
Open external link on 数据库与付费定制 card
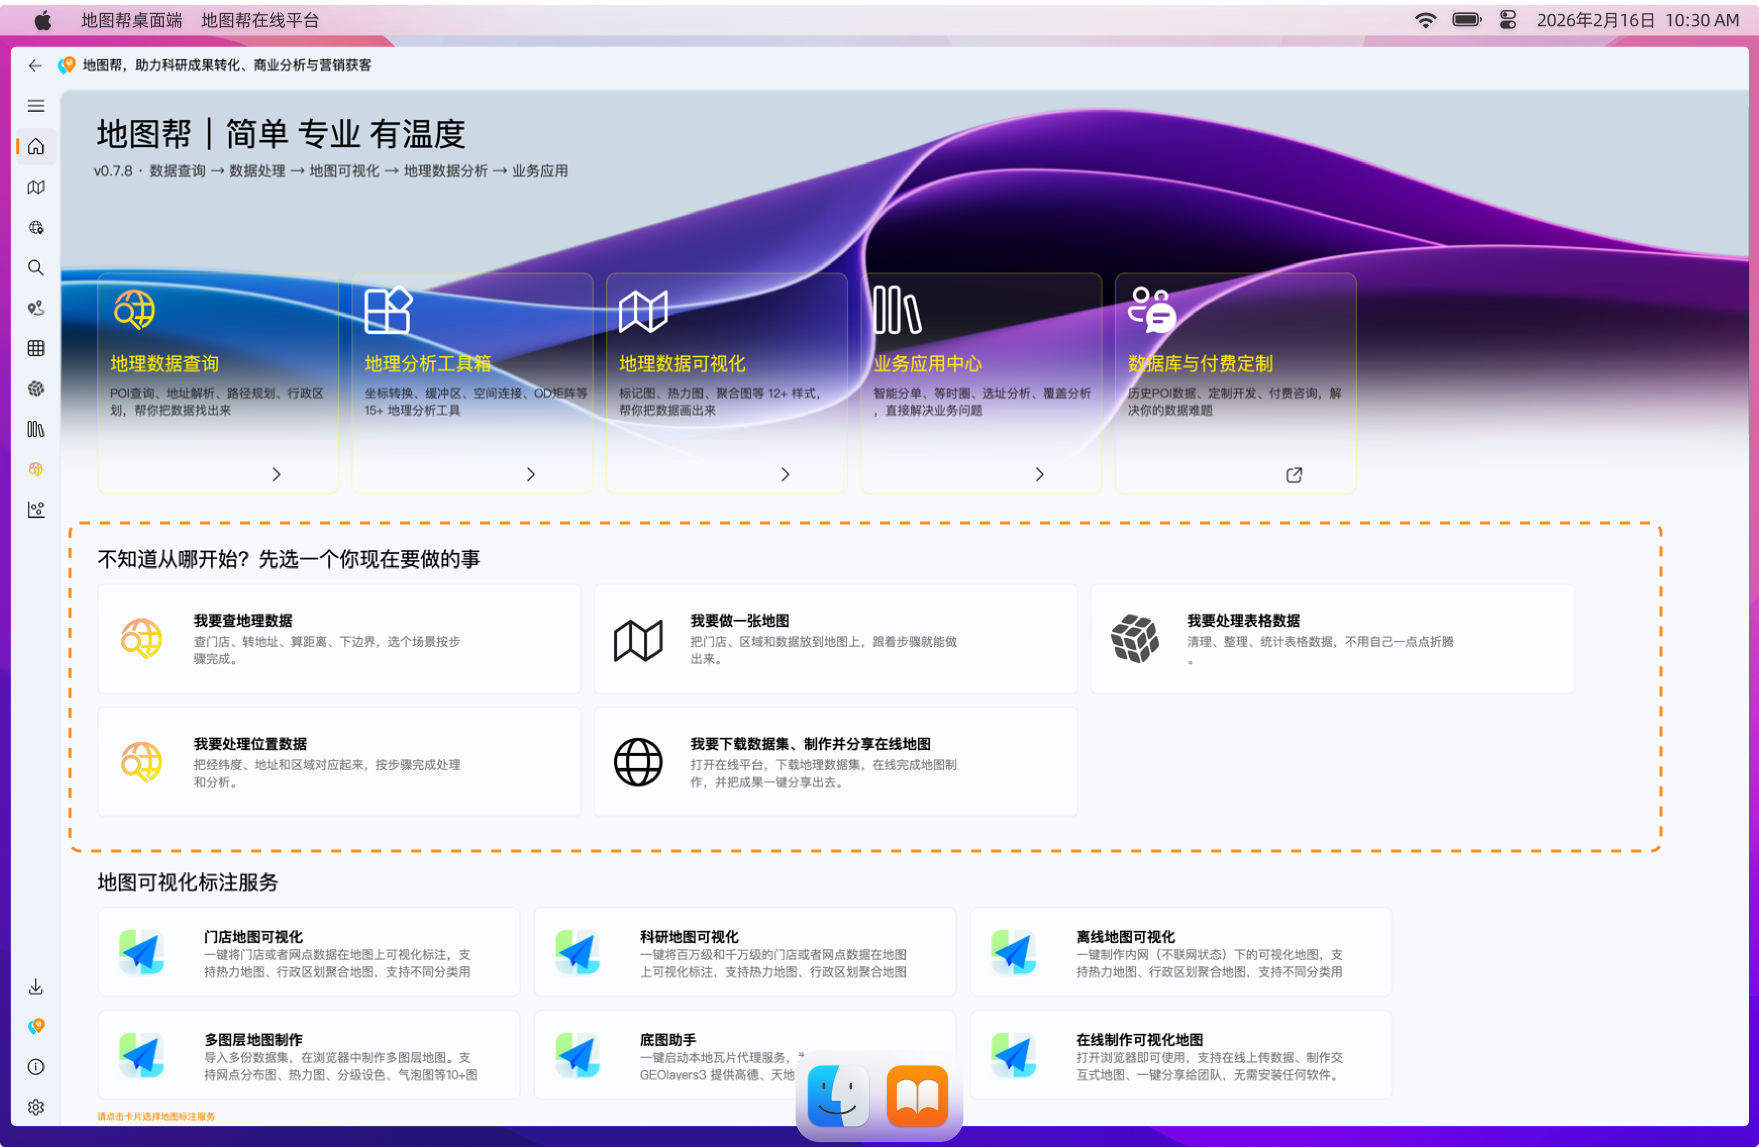click(x=1295, y=474)
